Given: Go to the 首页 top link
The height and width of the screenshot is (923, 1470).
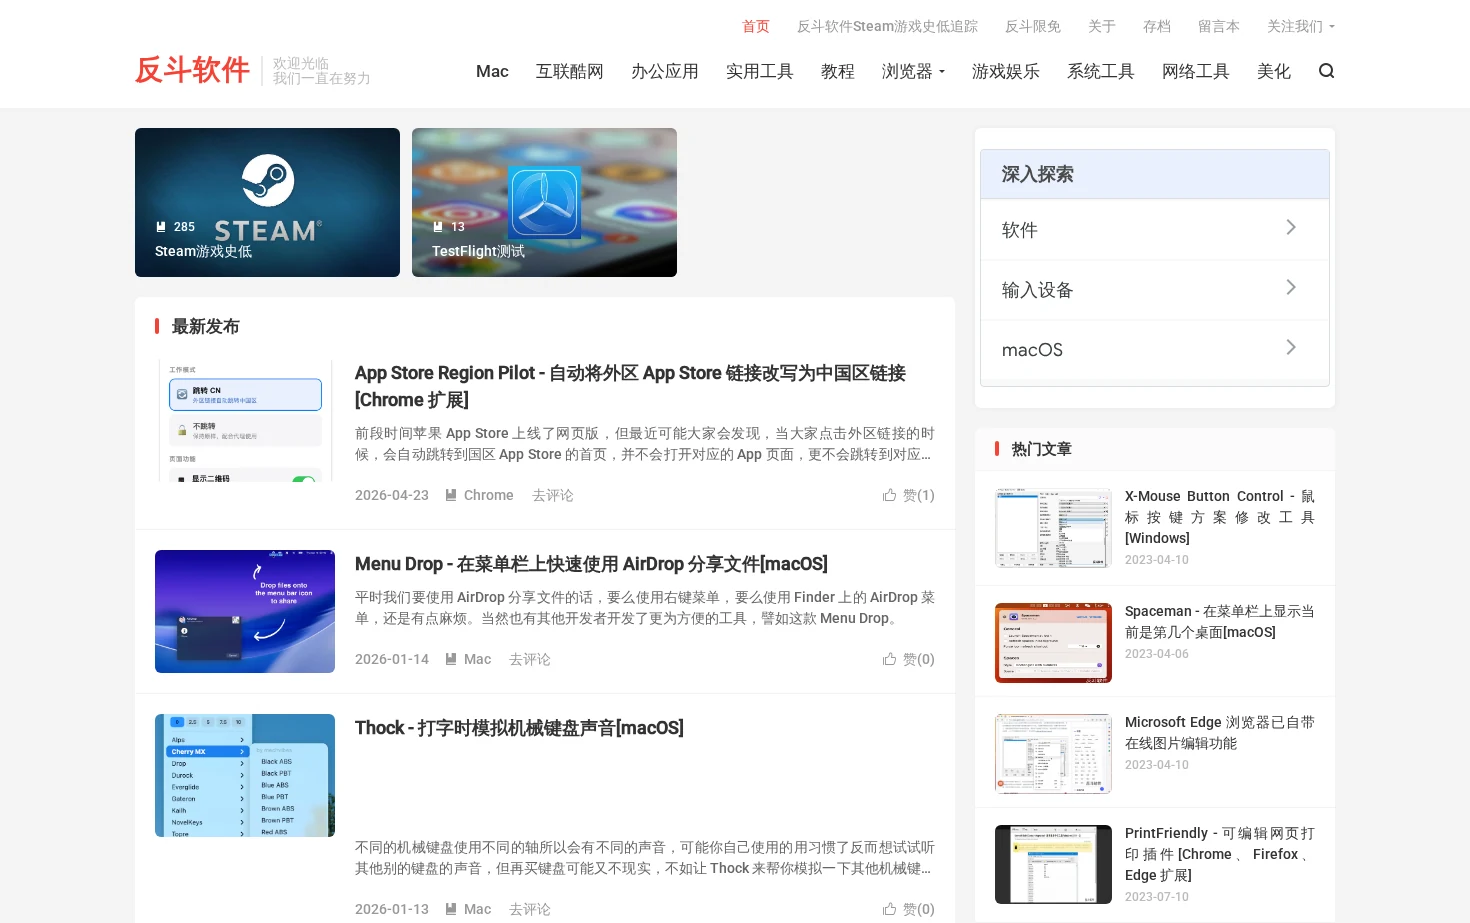Looking at the screenshot, I should click(756, 27).
